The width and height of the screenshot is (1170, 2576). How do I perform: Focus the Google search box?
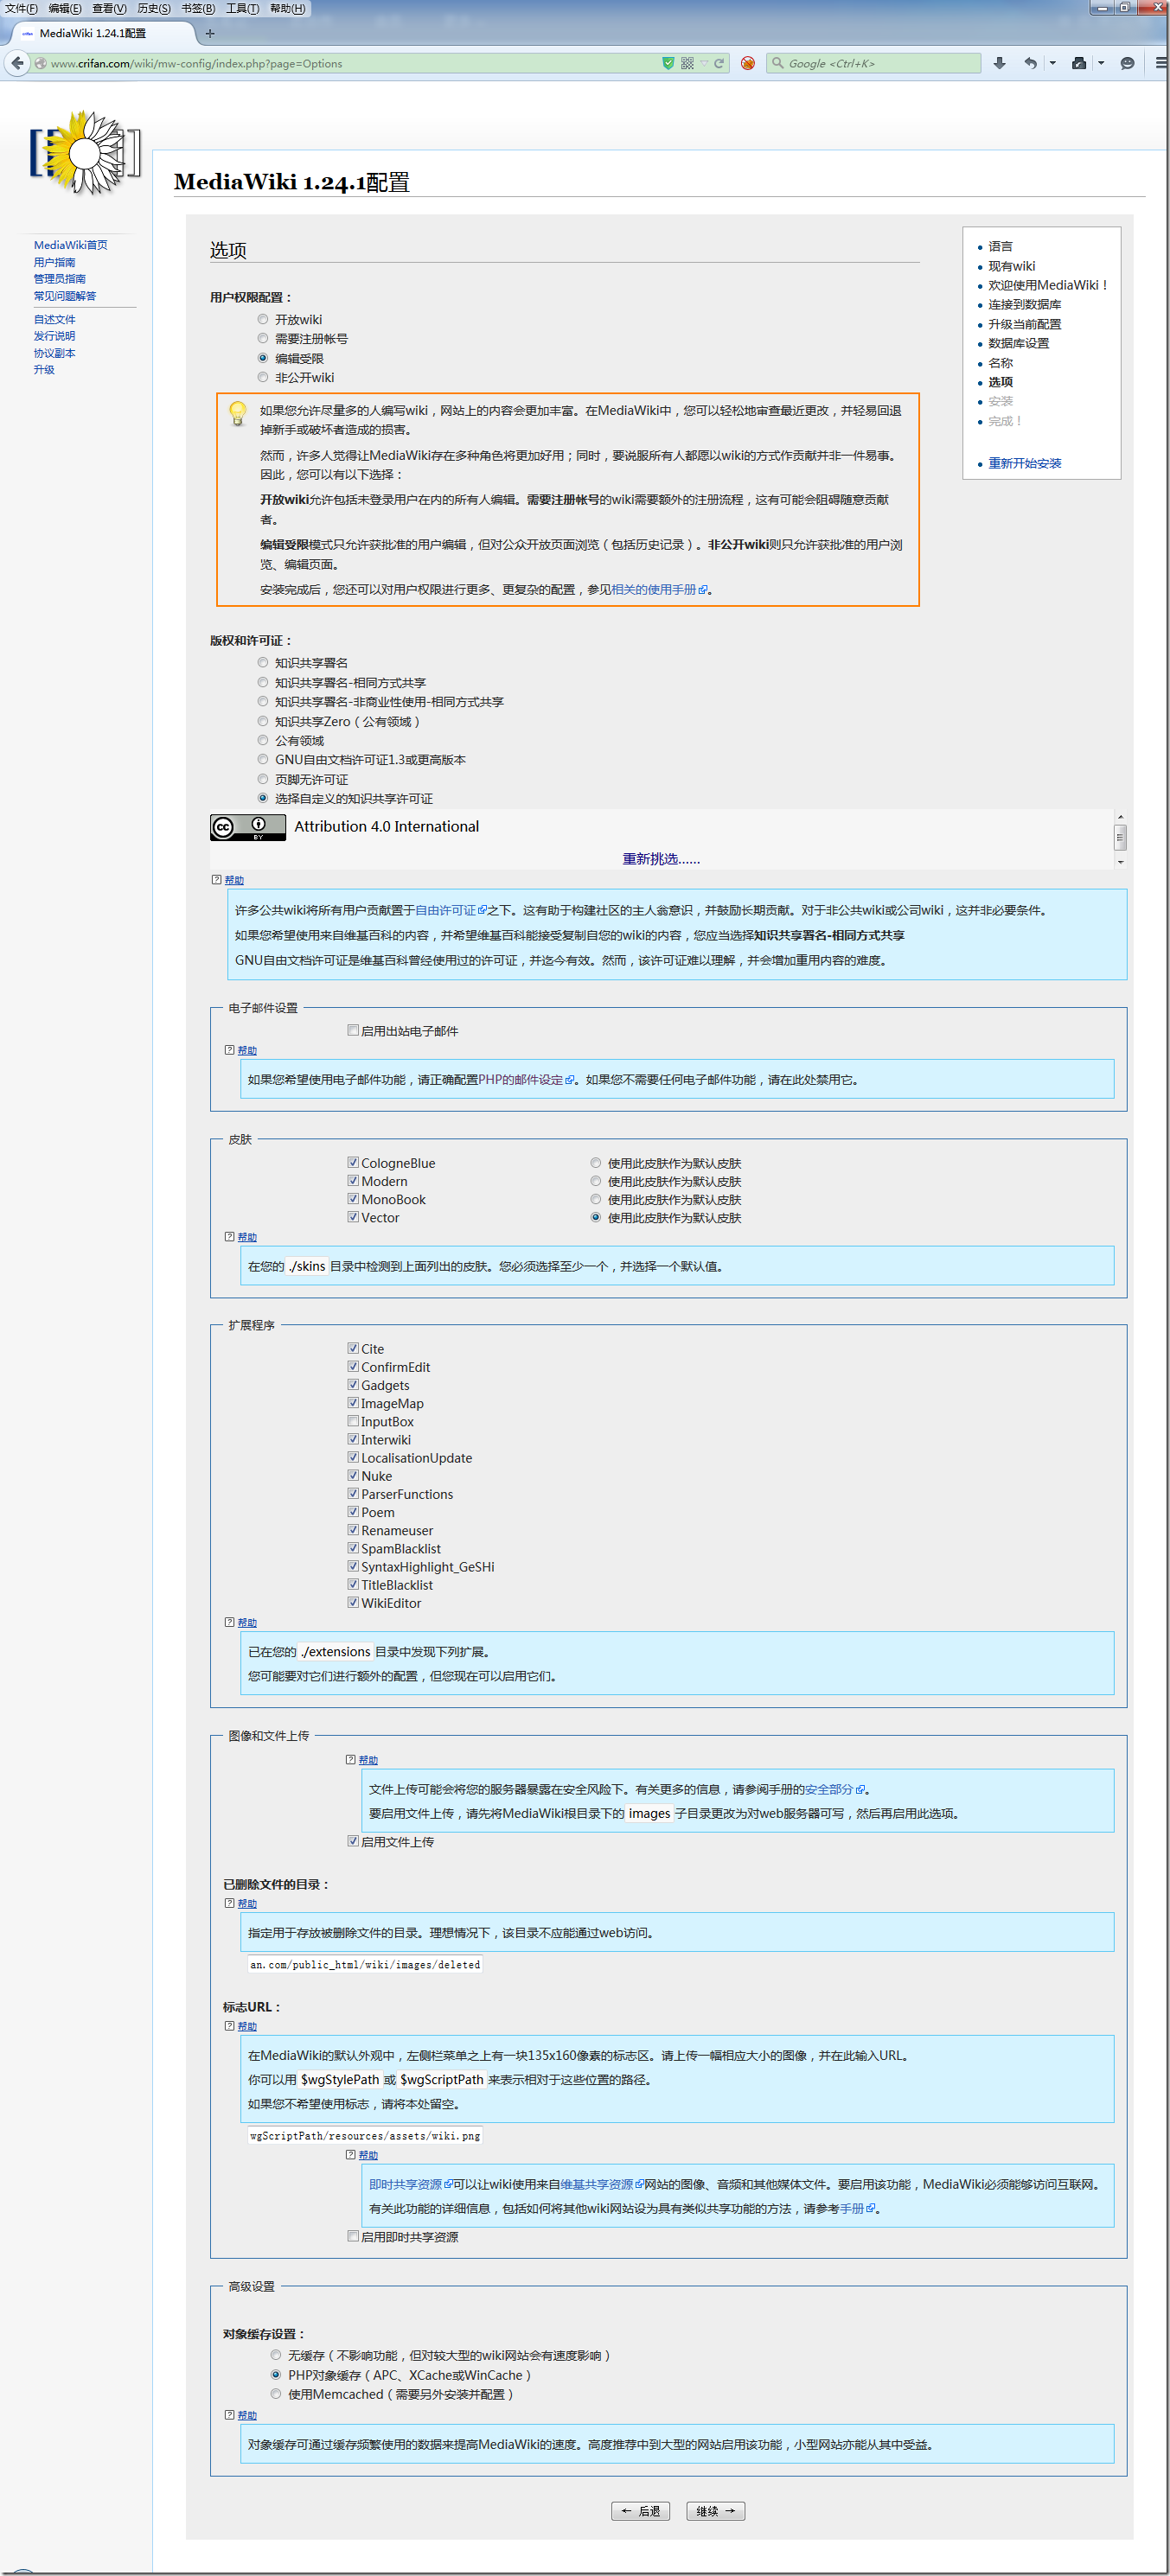(873, 63)
